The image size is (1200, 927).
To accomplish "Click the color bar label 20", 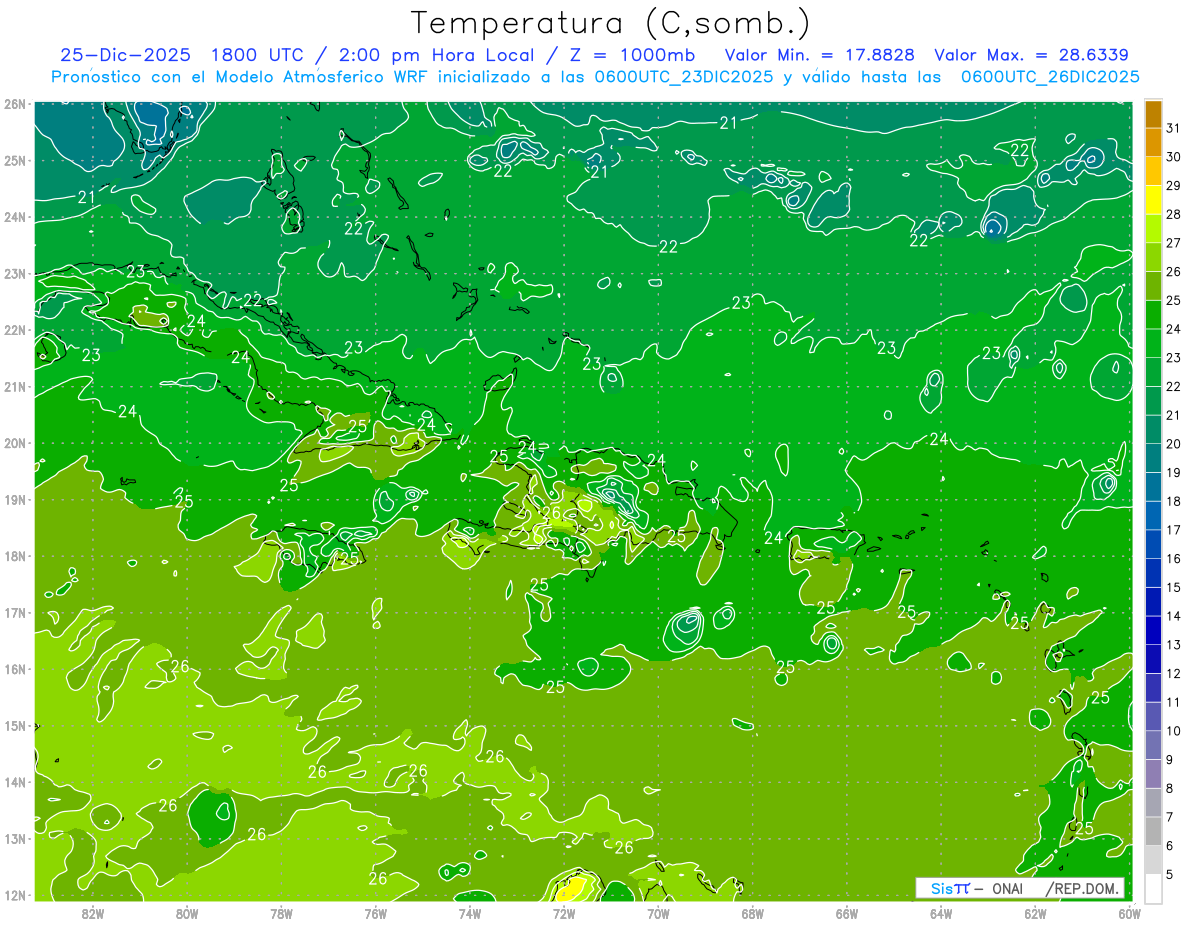I will click(x=1174, y=444).
